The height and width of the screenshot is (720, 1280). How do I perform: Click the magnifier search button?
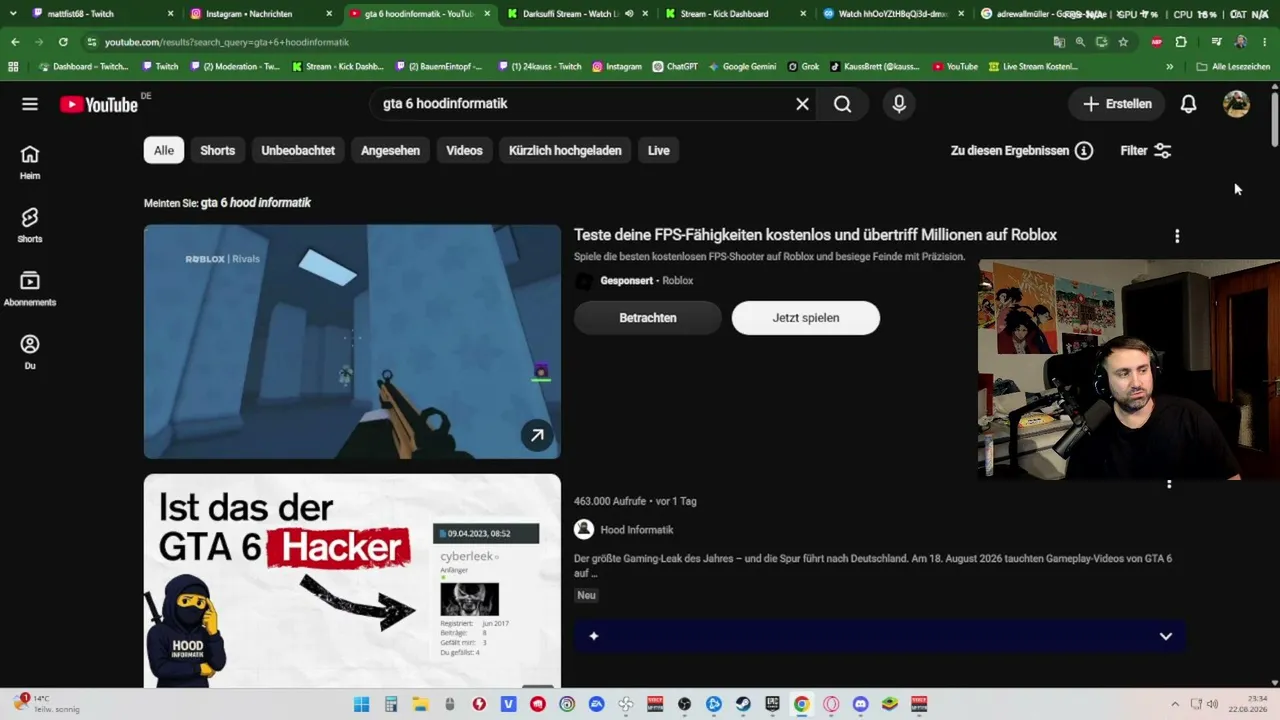pos(843,104)
